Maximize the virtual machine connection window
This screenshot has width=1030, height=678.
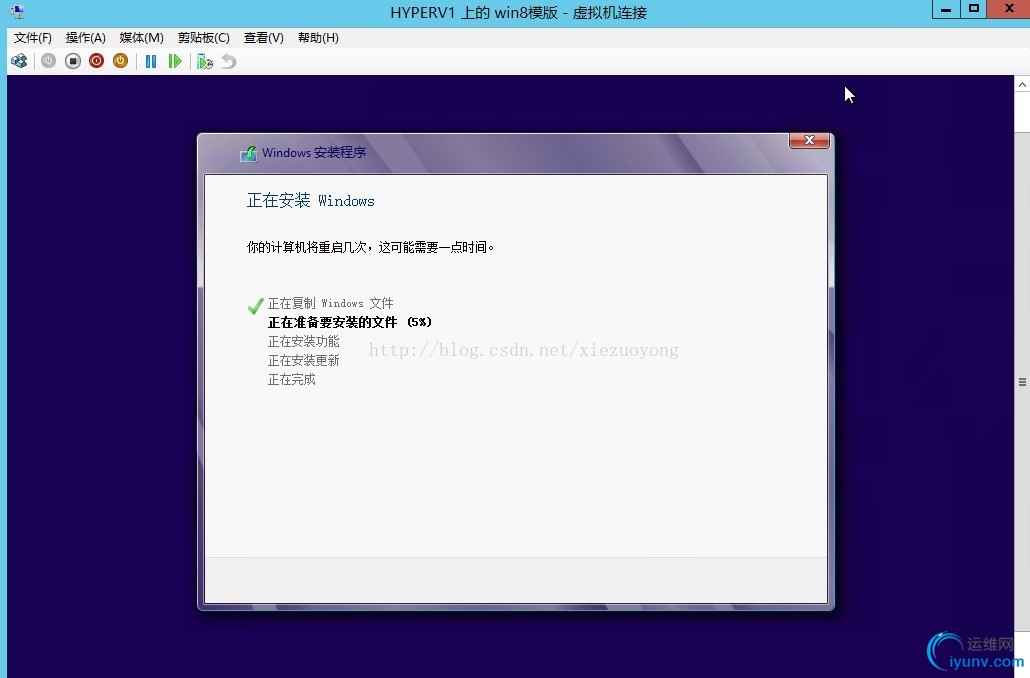(x=974, y=9)
